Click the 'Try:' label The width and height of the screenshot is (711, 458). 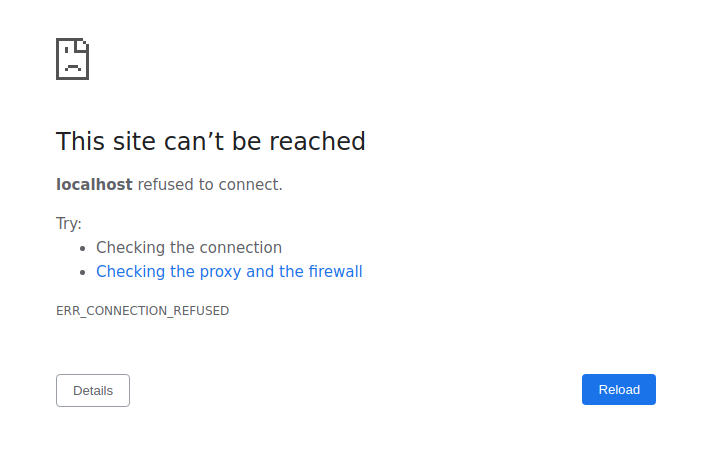pyautogui.click(x=69, y=223)
